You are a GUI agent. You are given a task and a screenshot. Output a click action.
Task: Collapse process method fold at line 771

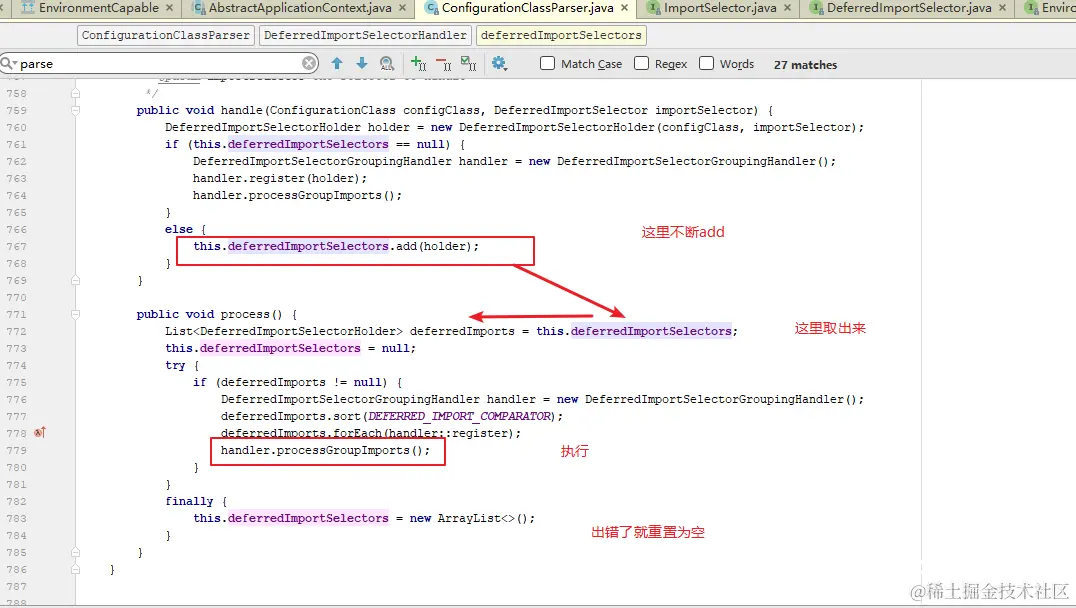(x=75, y=314)
